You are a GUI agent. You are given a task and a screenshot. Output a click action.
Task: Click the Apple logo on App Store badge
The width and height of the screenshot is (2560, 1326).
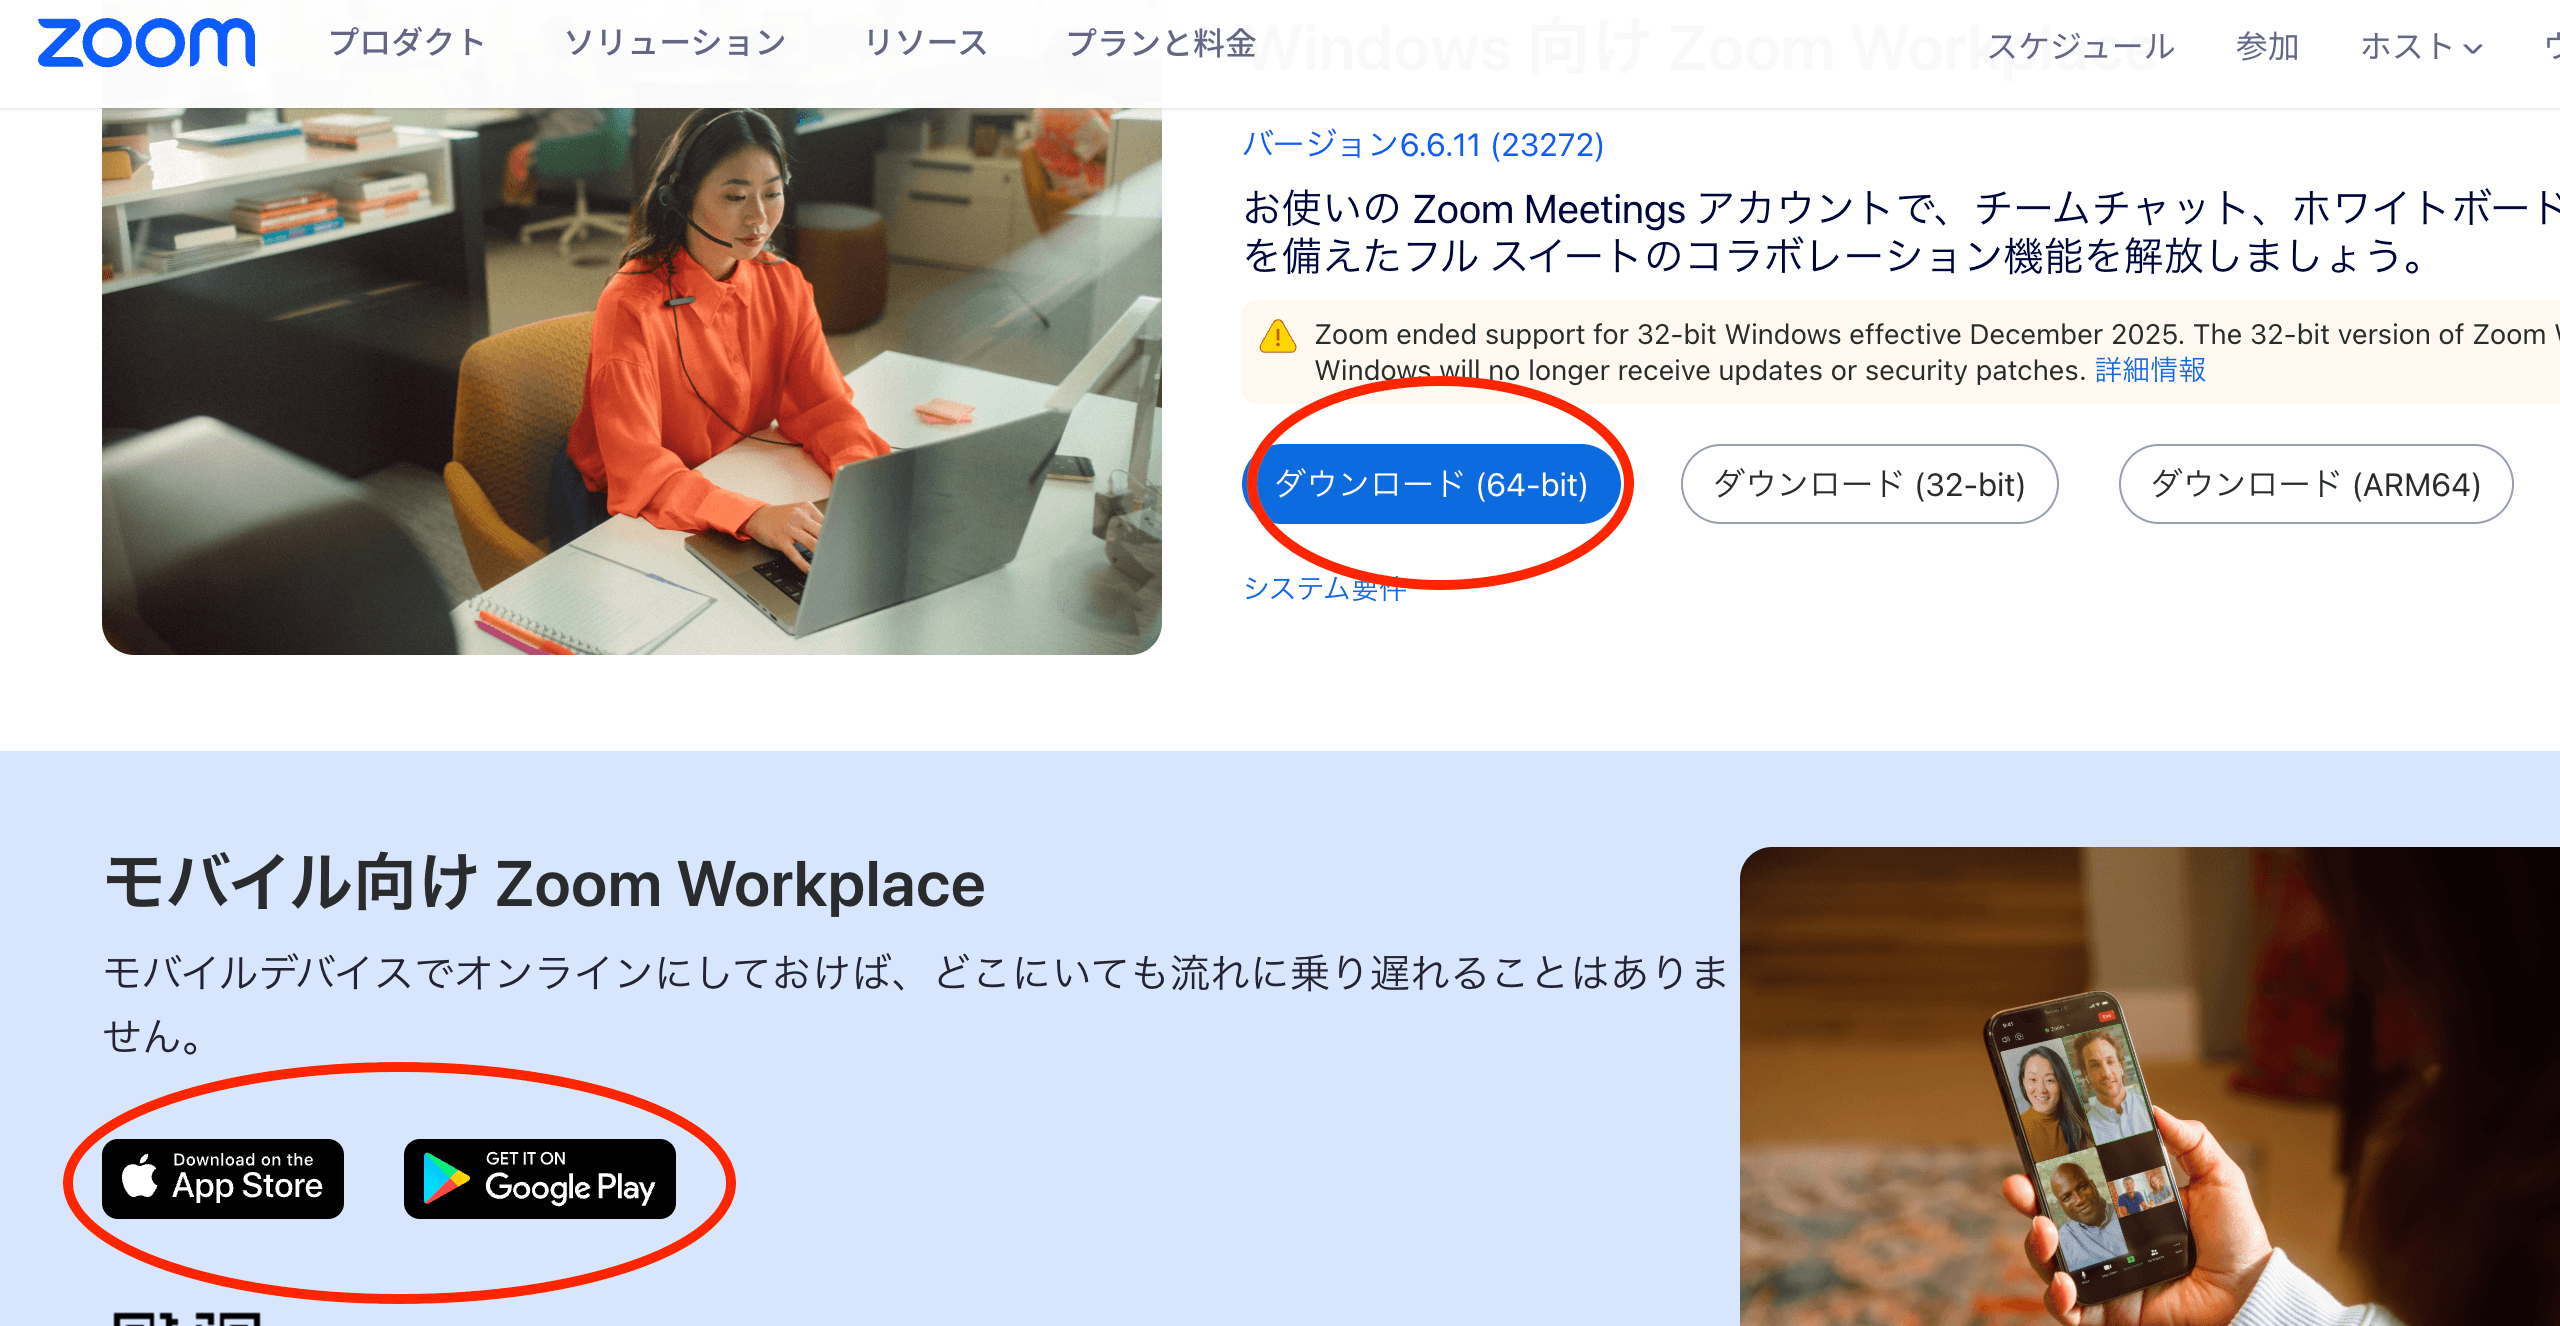(x=140, y=1177)
